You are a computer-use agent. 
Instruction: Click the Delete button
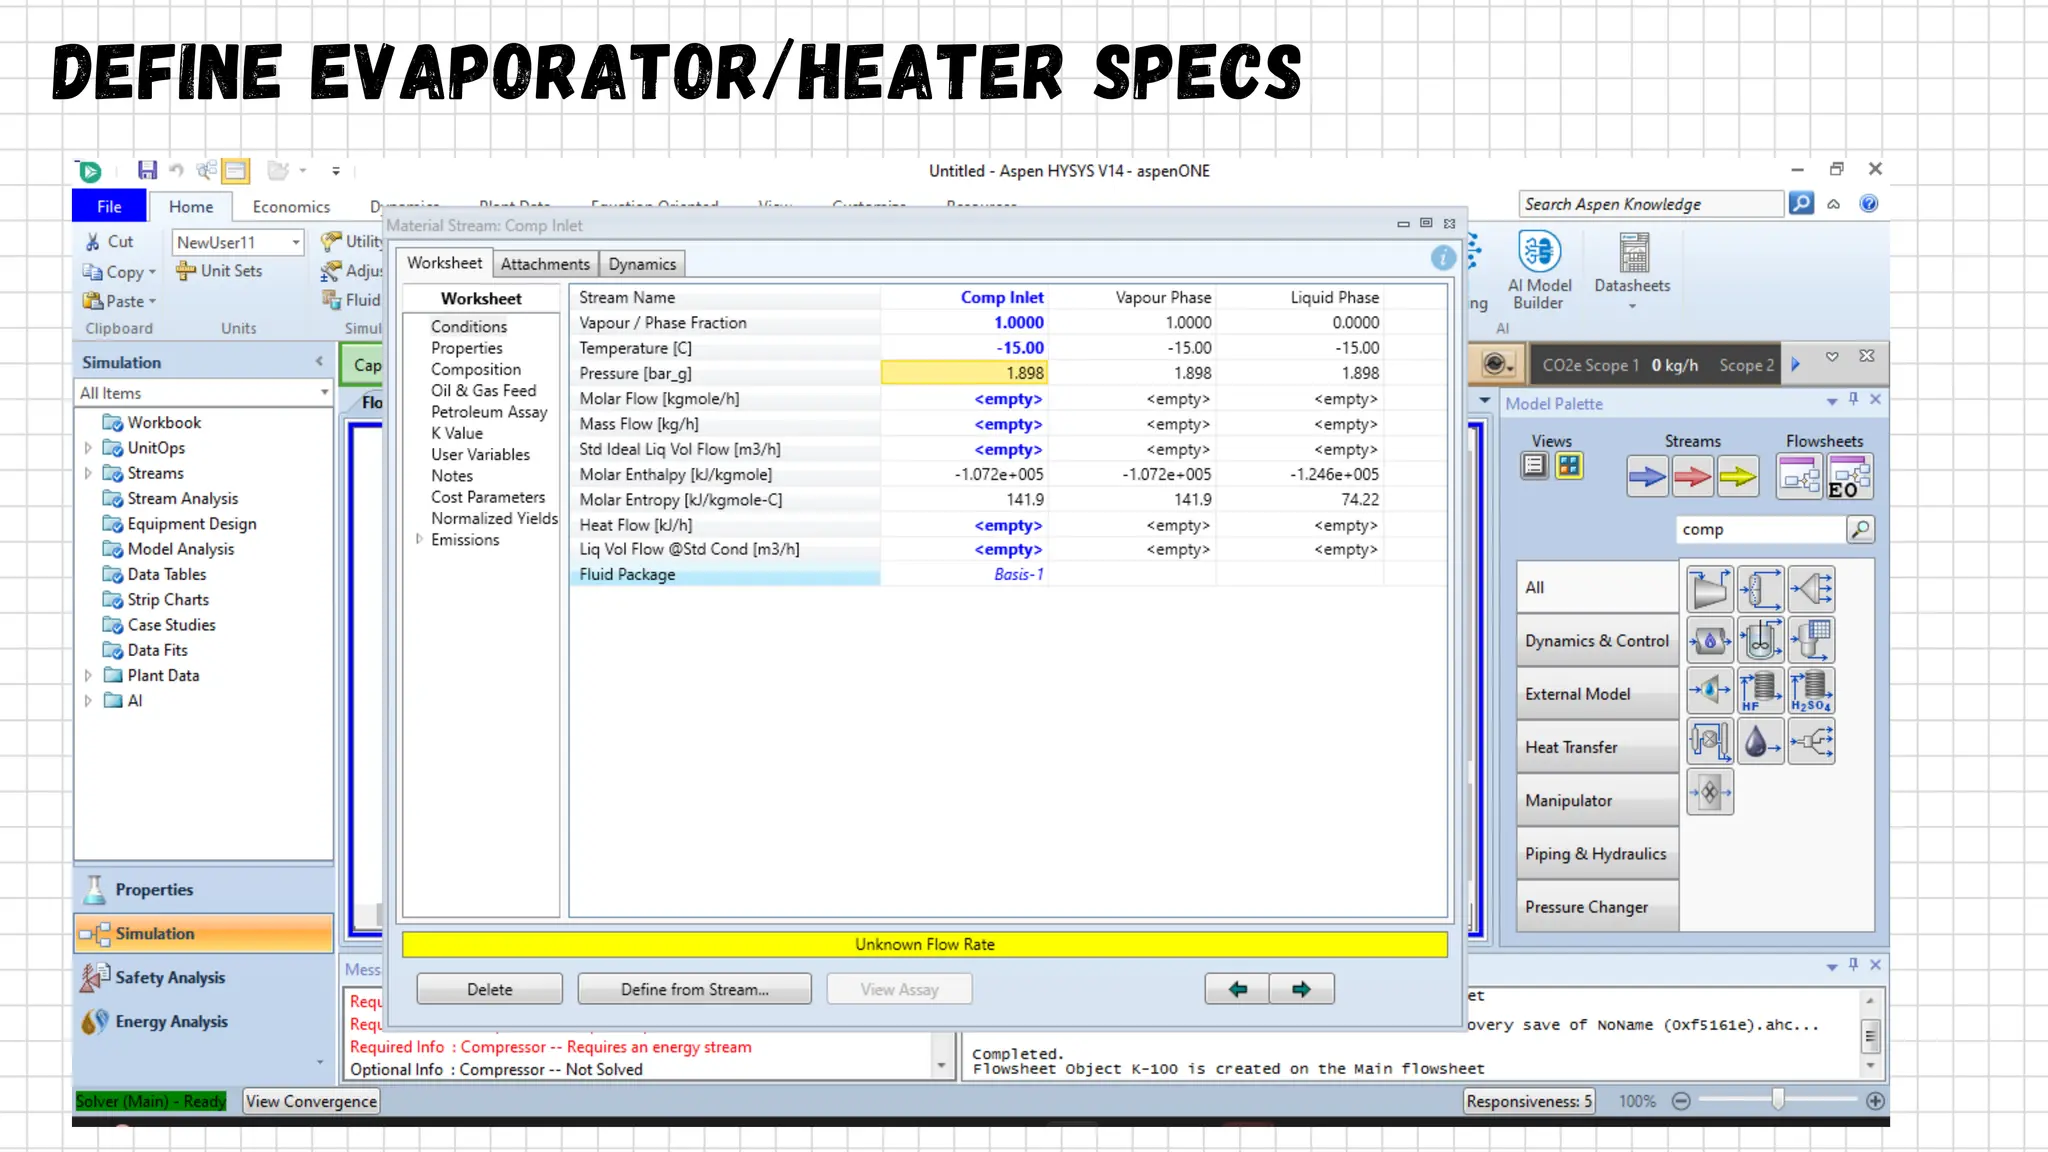point(489,989)
